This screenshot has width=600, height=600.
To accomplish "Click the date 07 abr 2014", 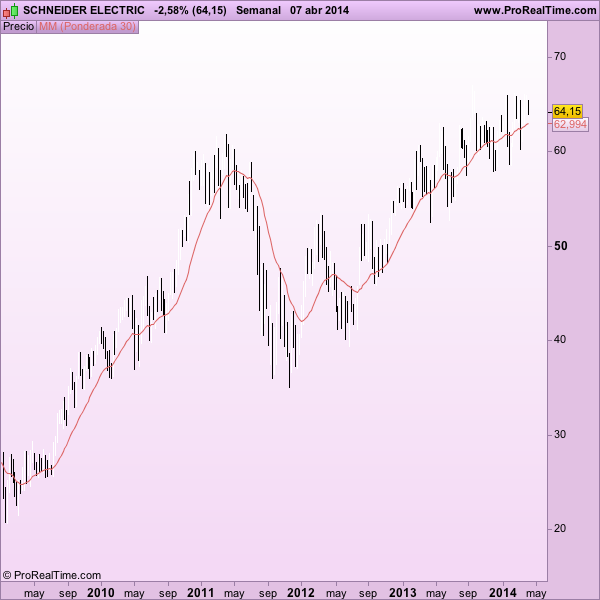I will 319,10.
